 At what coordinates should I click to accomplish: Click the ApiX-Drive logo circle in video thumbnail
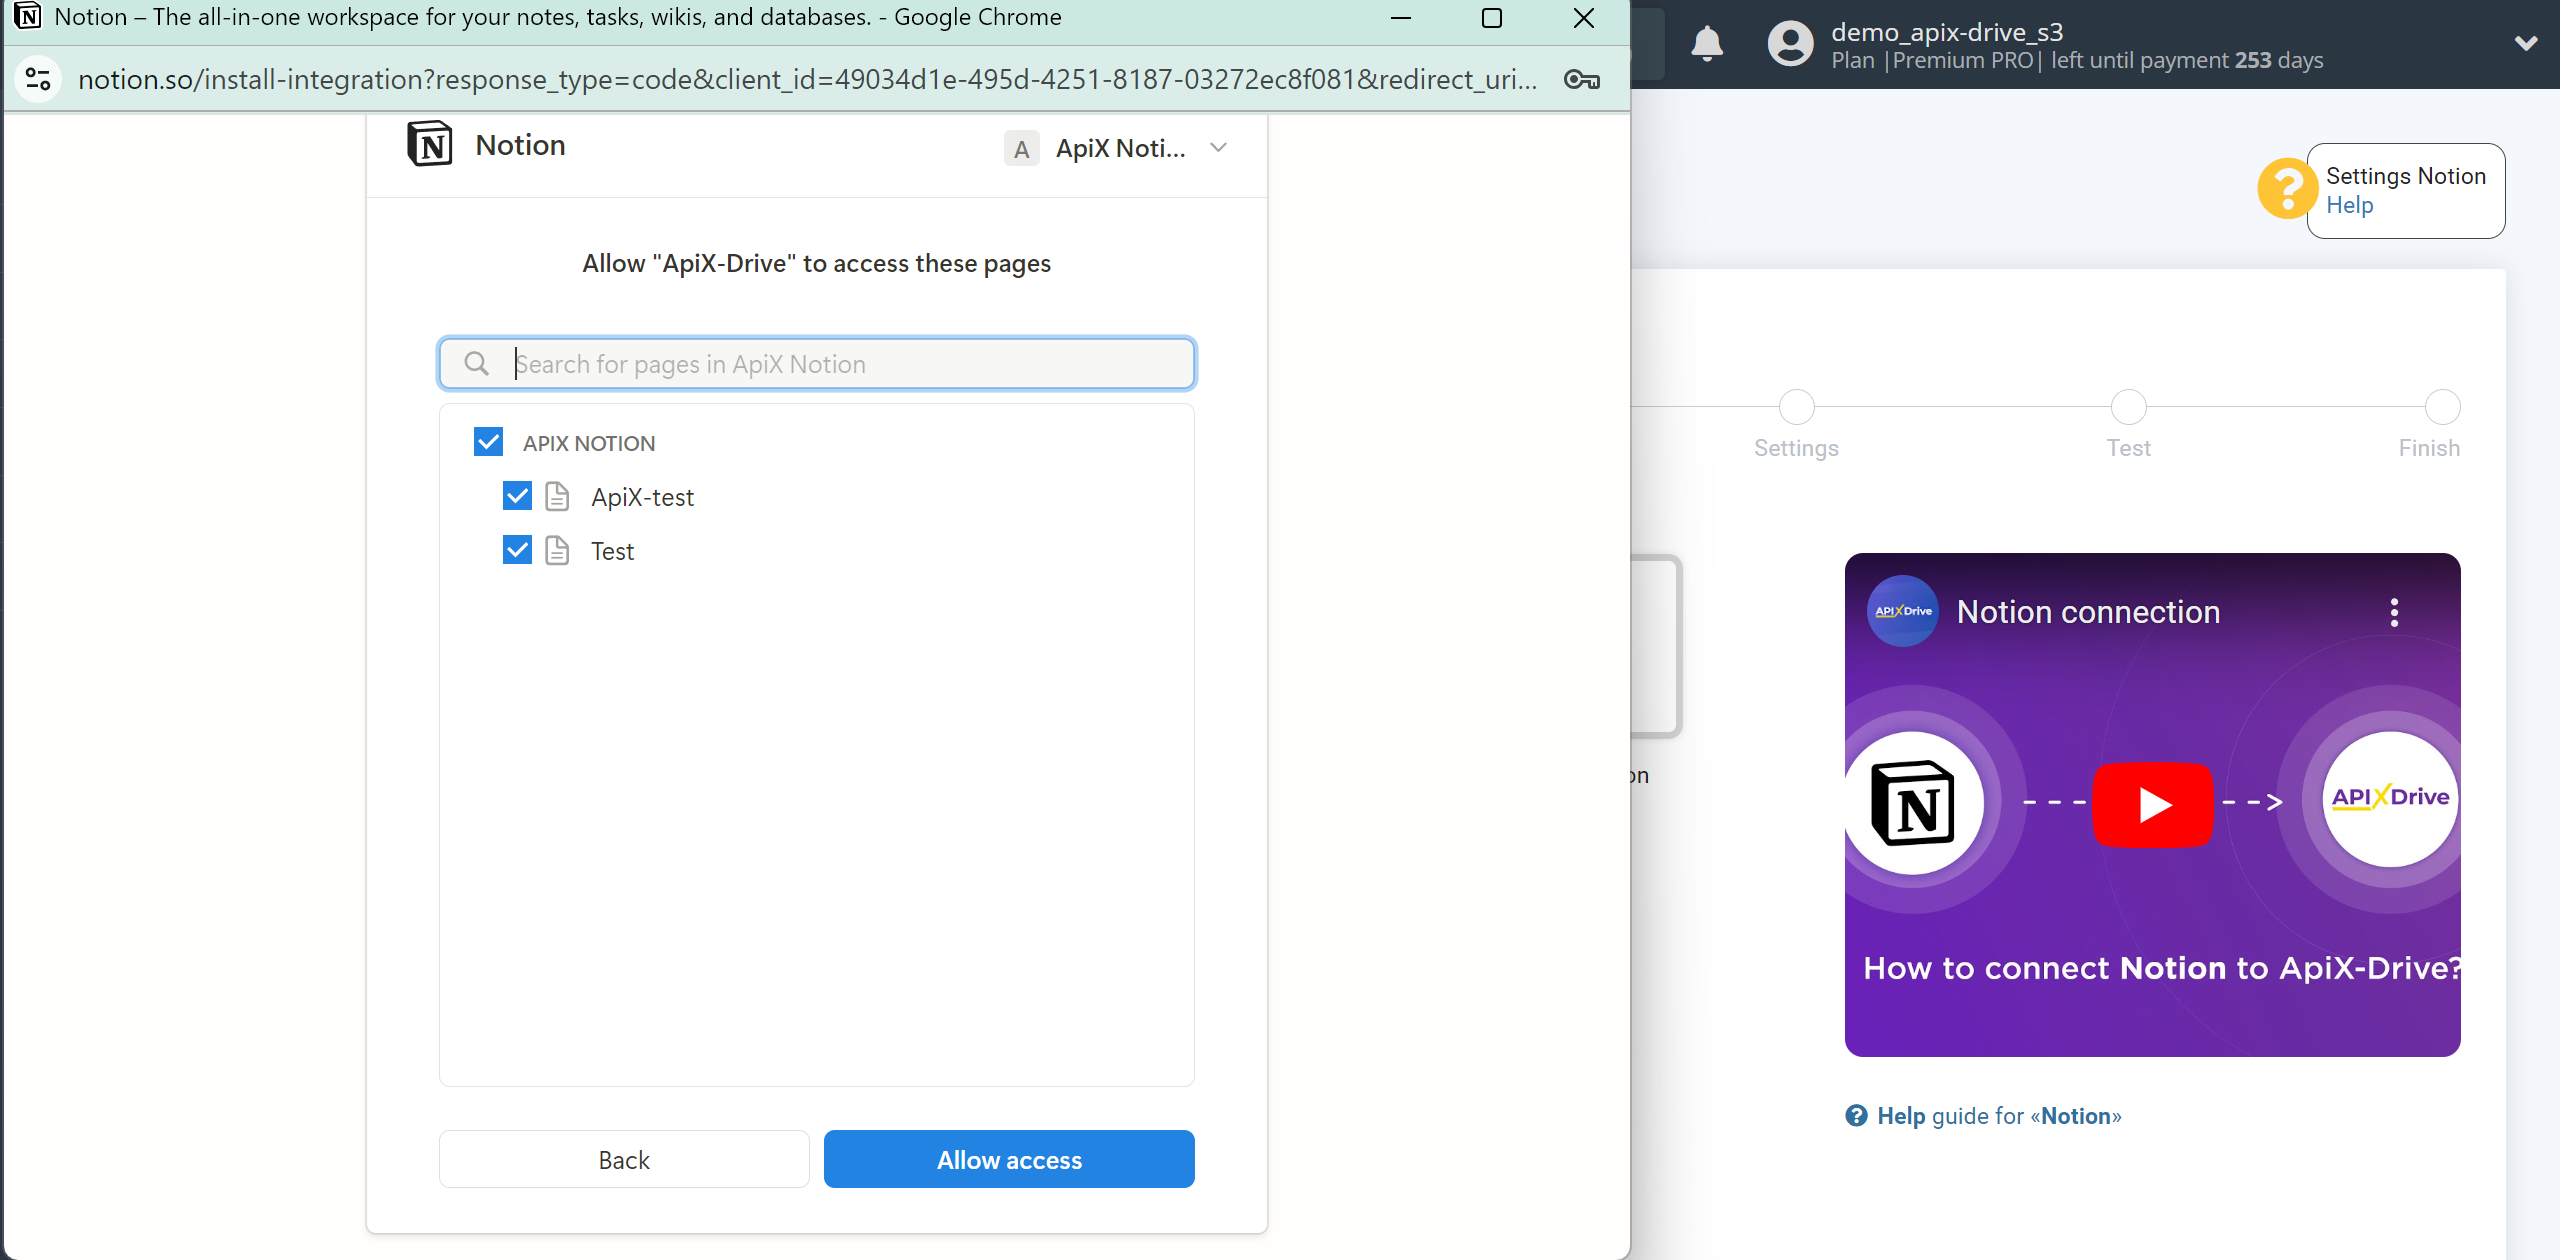pyautogui.click(x=2390, y=798)
